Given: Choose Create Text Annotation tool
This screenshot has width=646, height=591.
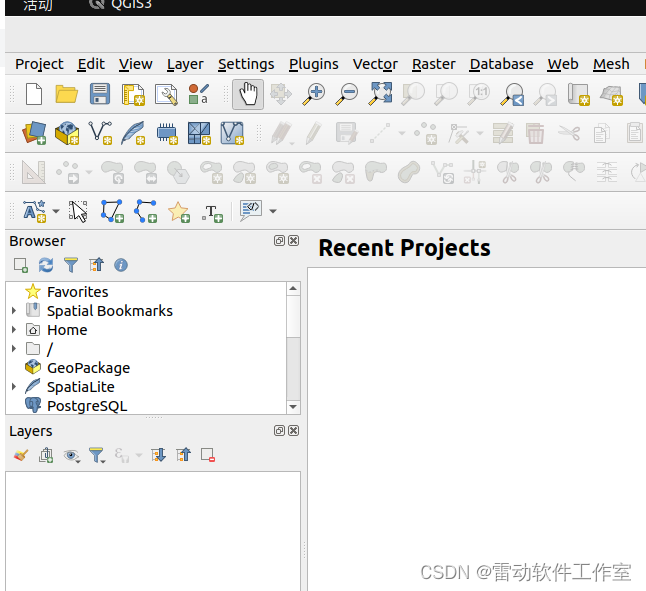Looking at the screenshot, I should tap(212, 214).
